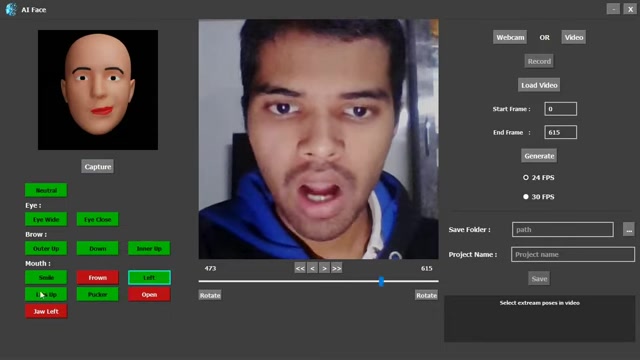
Task: Select the red Jaw Left pose button
Action: (x=46, y=311)
